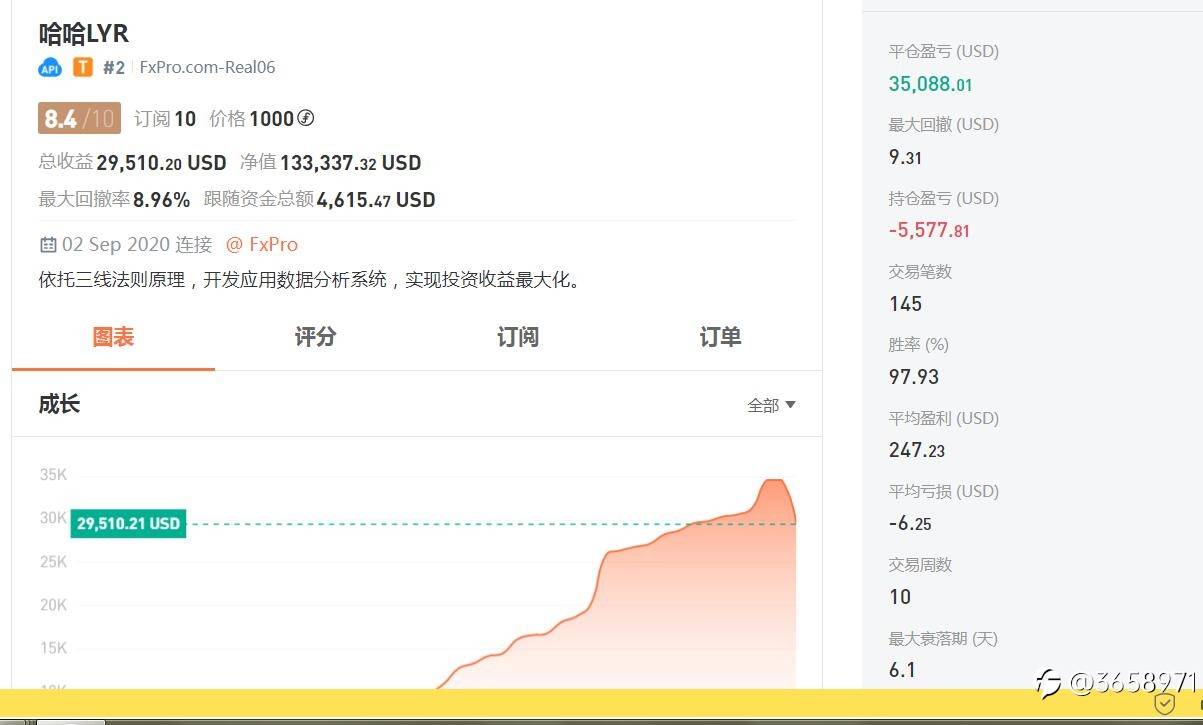Image resolution: width=1203 pixels, height=725 pixels.
Task: Click the shield icon at bottom right
Action: [x=1164, y=704]
